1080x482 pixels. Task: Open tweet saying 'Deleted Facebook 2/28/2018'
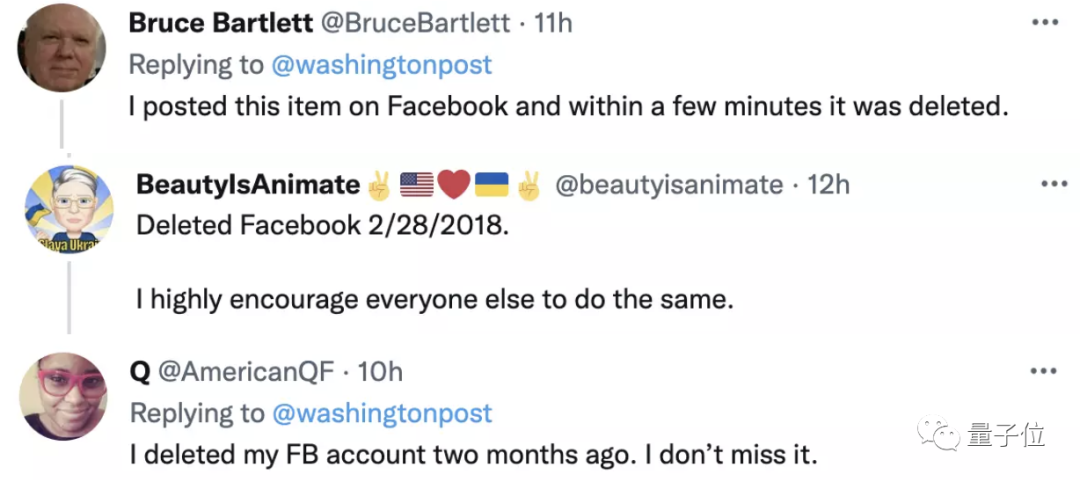point(322,225)
